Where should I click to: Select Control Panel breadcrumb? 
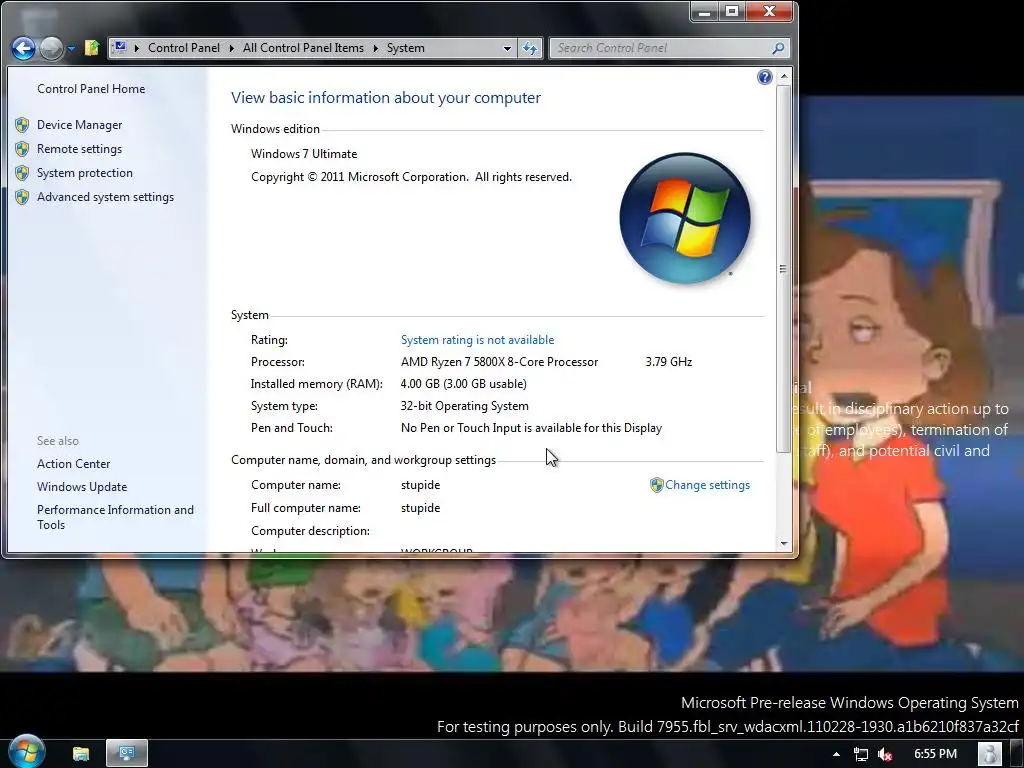click(x=184, y=48)
